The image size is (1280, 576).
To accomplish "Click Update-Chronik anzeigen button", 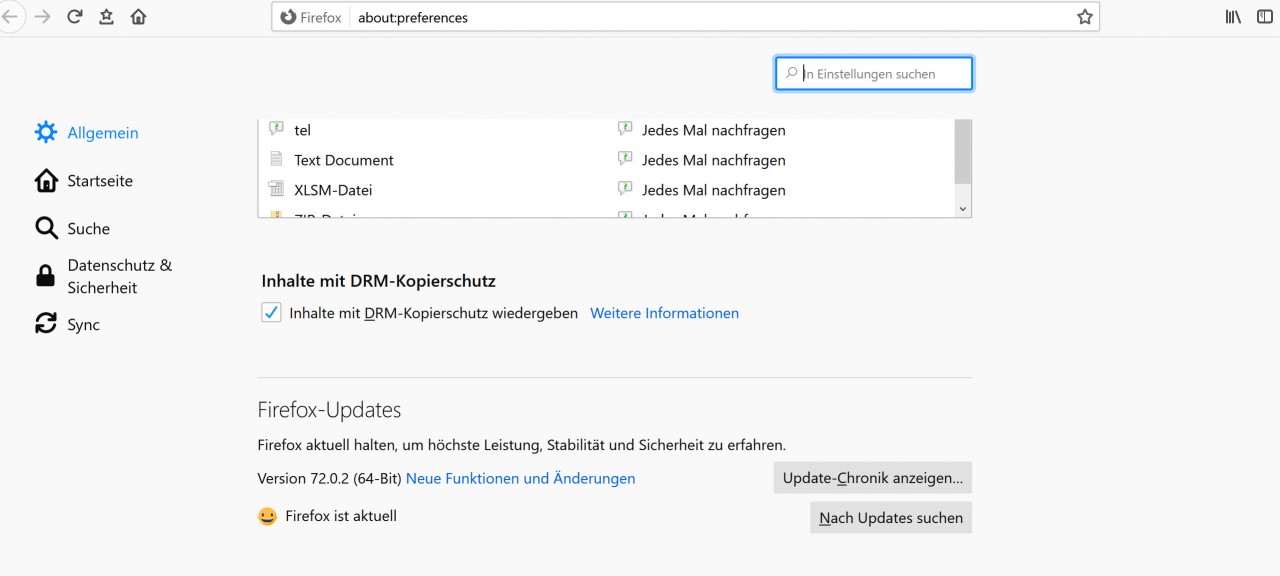I will (872, 478).
